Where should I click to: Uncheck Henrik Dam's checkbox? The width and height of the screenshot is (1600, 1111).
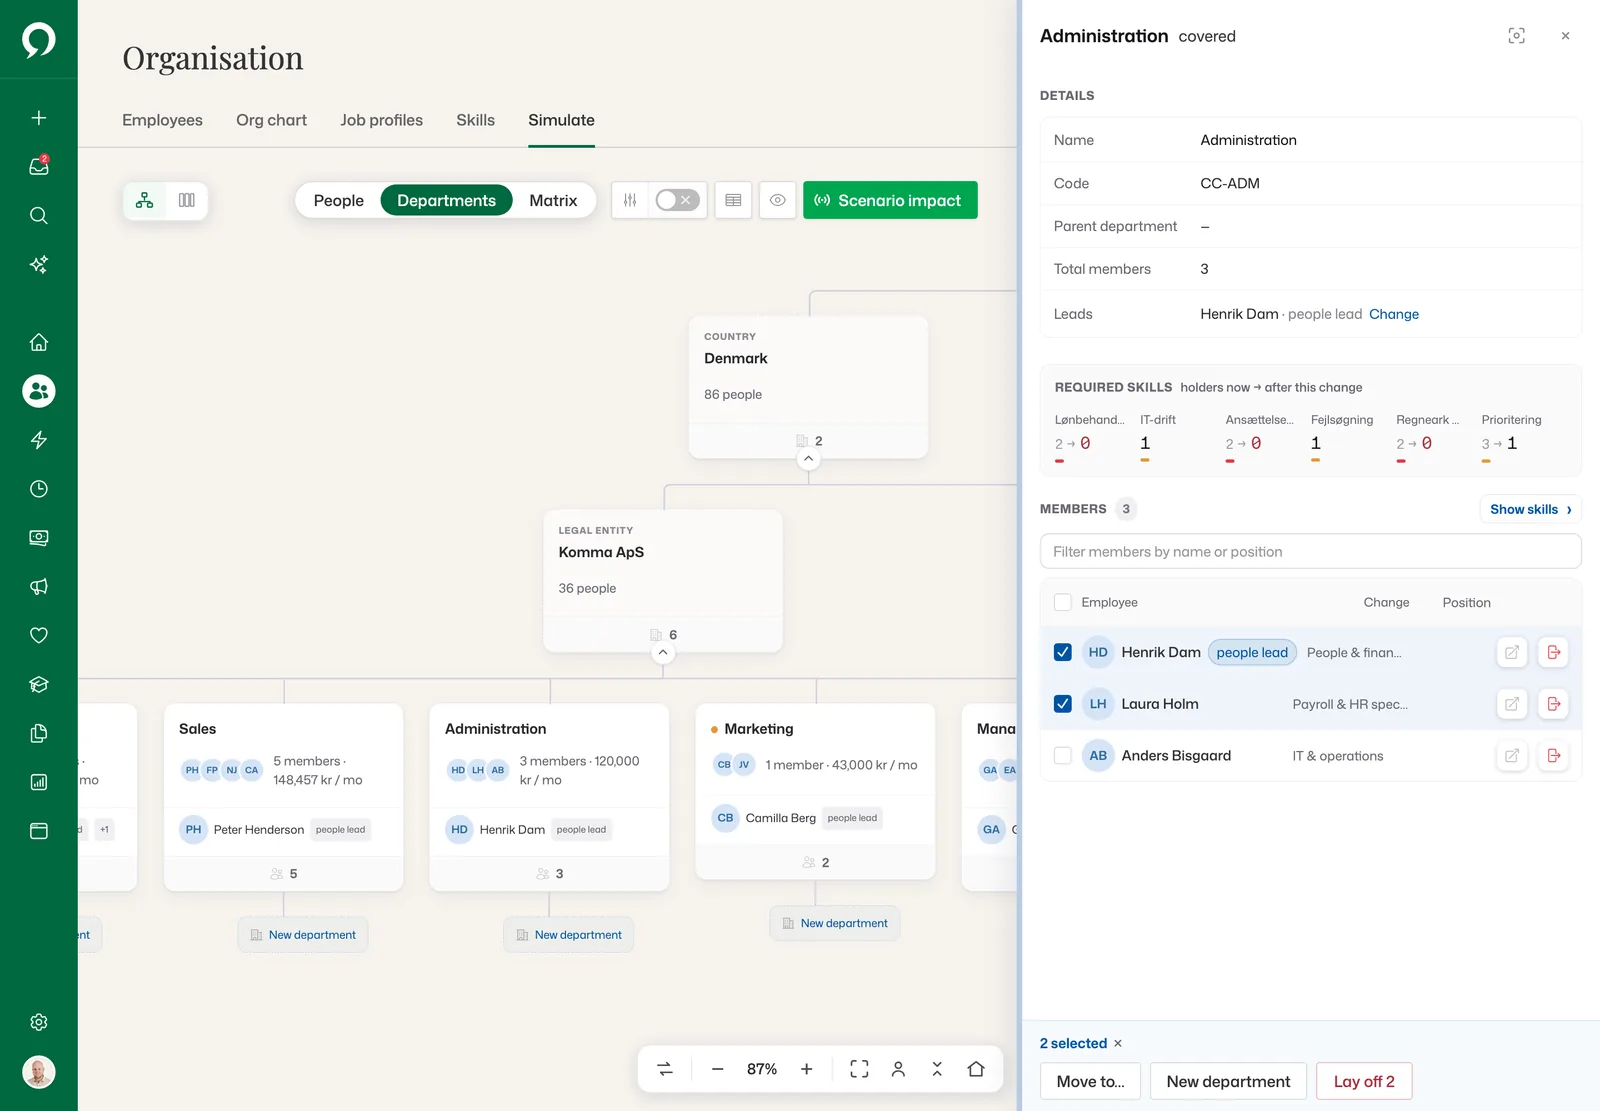[1063, 652]
